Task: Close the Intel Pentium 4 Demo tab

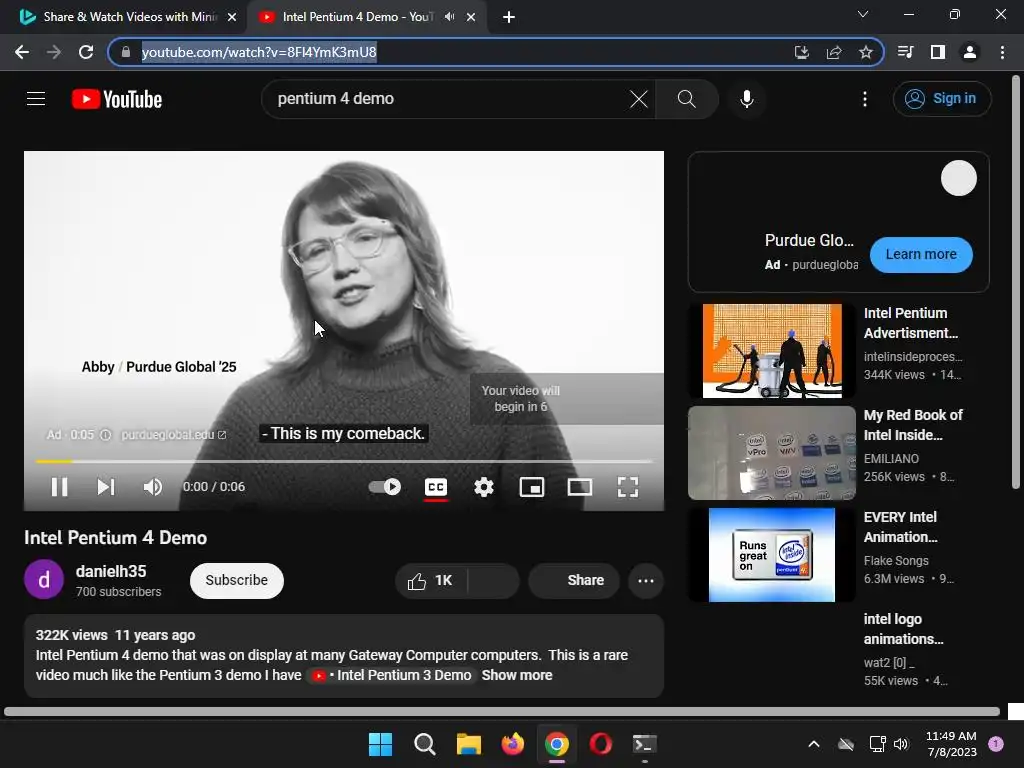Action: (471, 18)
